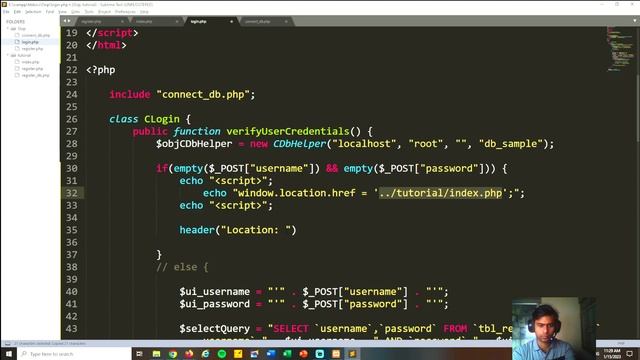
Task: Open Internet Explorer from taskbar
Action: [x=205, y=353]
